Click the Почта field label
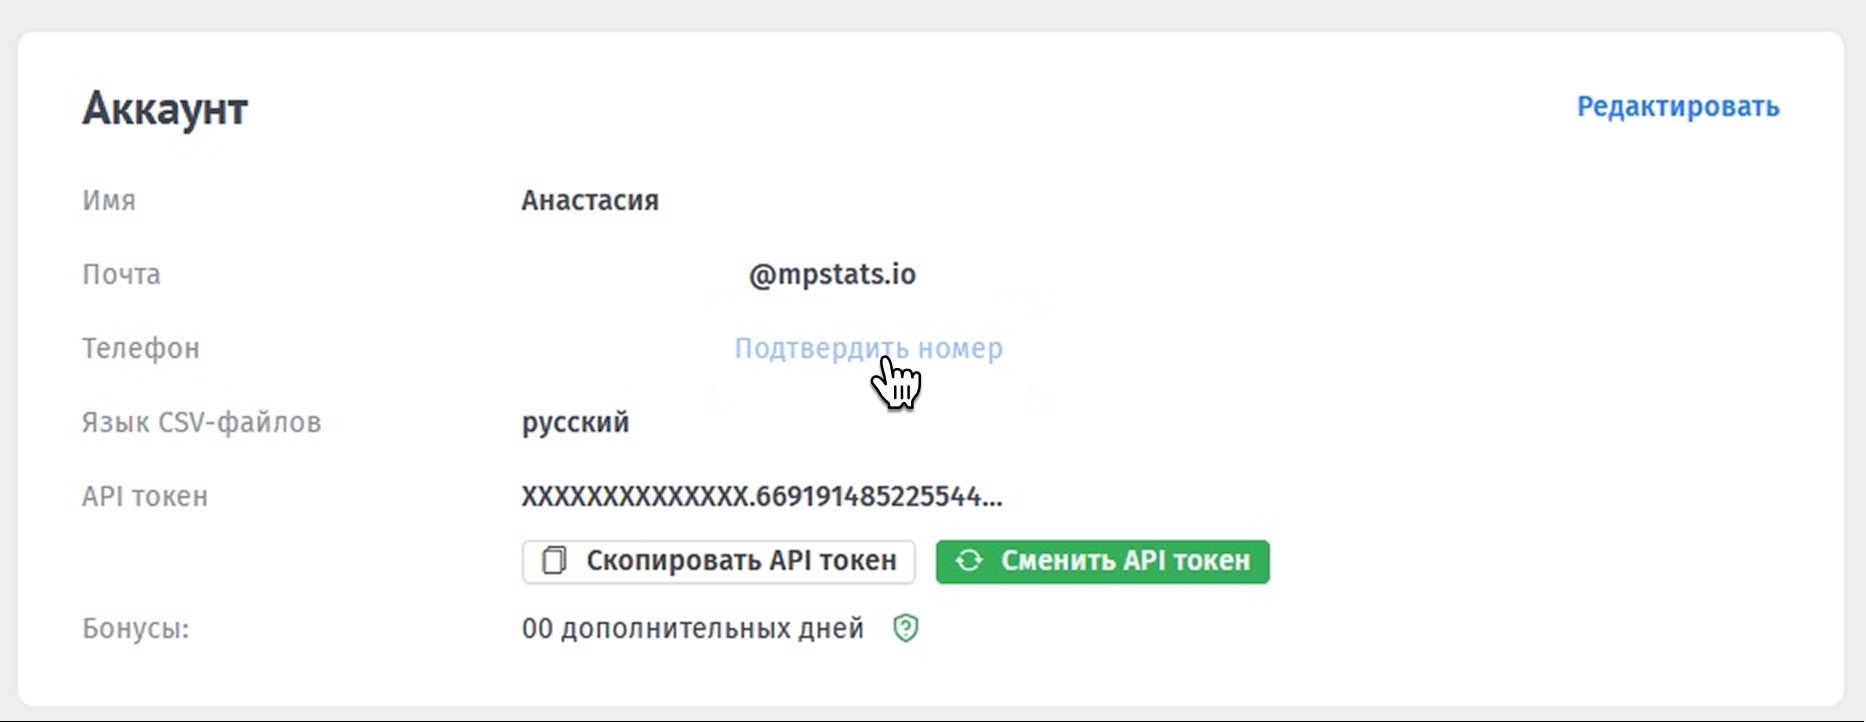 tap(121, 274)
